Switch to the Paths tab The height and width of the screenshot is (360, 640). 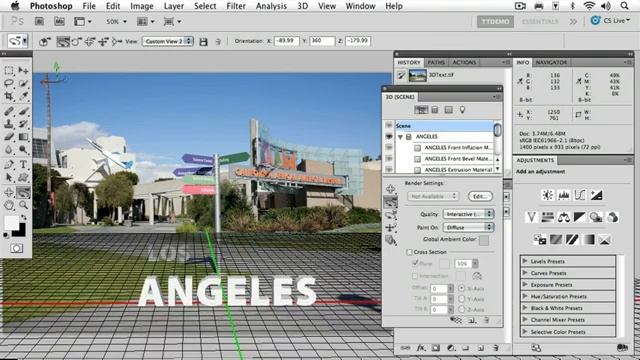[436, 62]
